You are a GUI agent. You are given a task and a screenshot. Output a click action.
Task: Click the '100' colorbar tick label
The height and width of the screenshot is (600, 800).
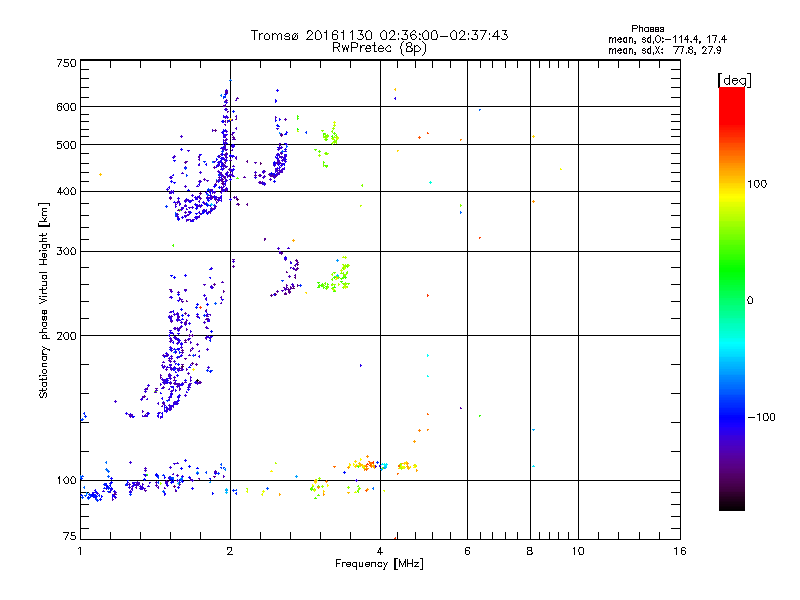coord(757,184)
